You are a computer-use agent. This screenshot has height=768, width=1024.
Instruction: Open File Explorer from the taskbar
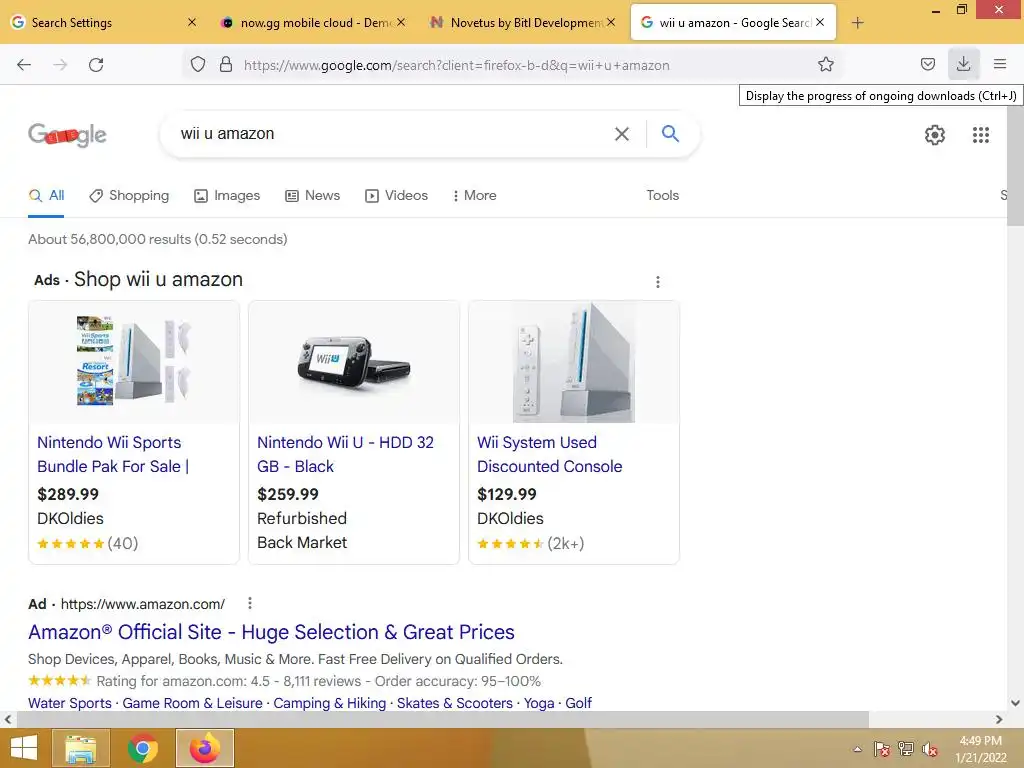point(81,748)
